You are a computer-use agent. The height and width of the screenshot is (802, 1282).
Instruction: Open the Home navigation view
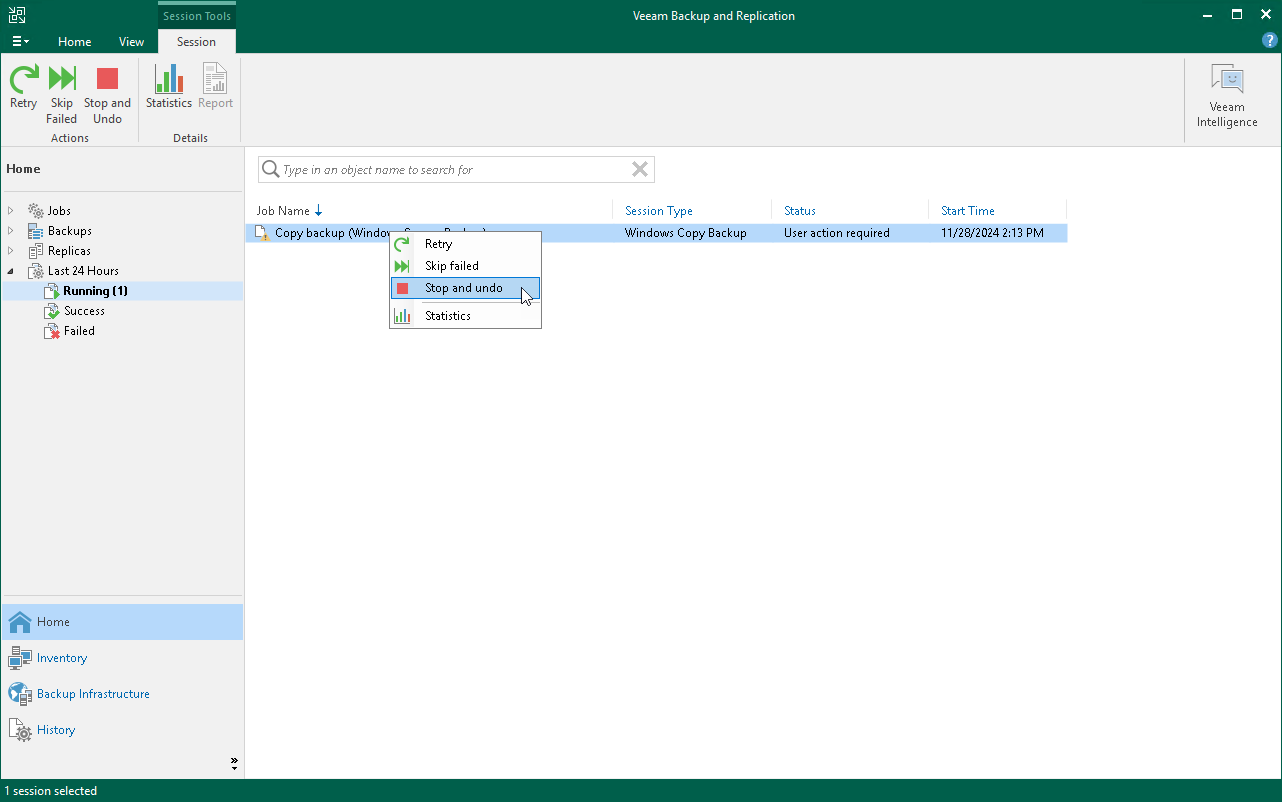pyautogui.click(x=122, y=622)
